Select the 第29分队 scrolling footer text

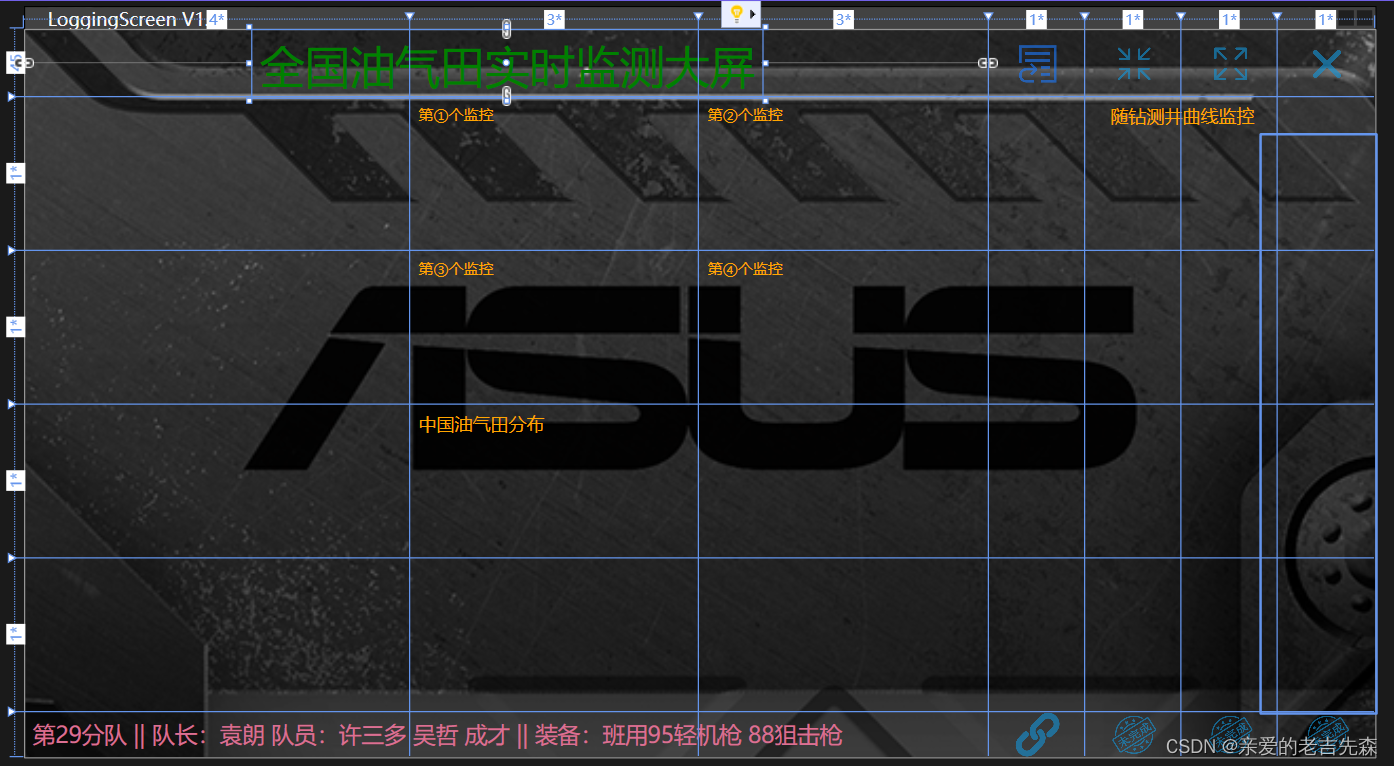point(437,736)
